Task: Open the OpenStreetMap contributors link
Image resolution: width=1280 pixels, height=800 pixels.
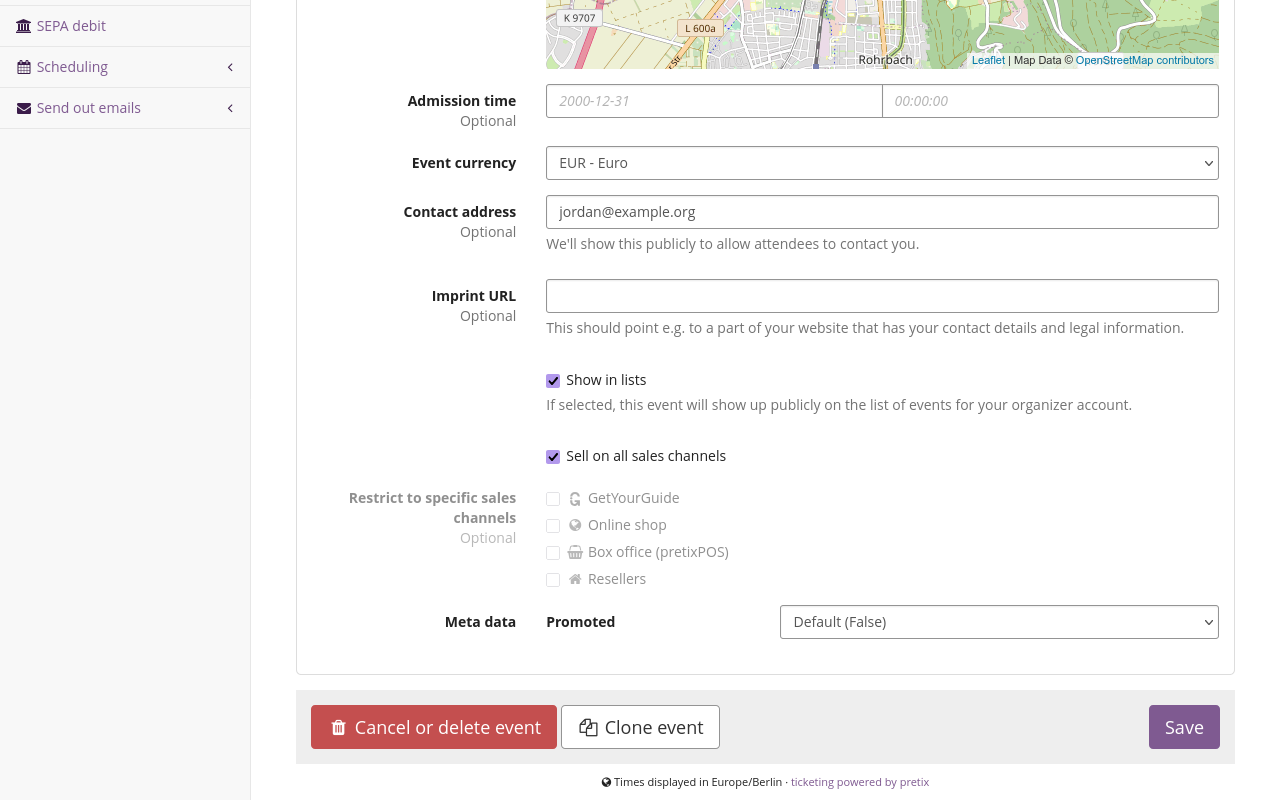Action: [x=1144, y=59]
